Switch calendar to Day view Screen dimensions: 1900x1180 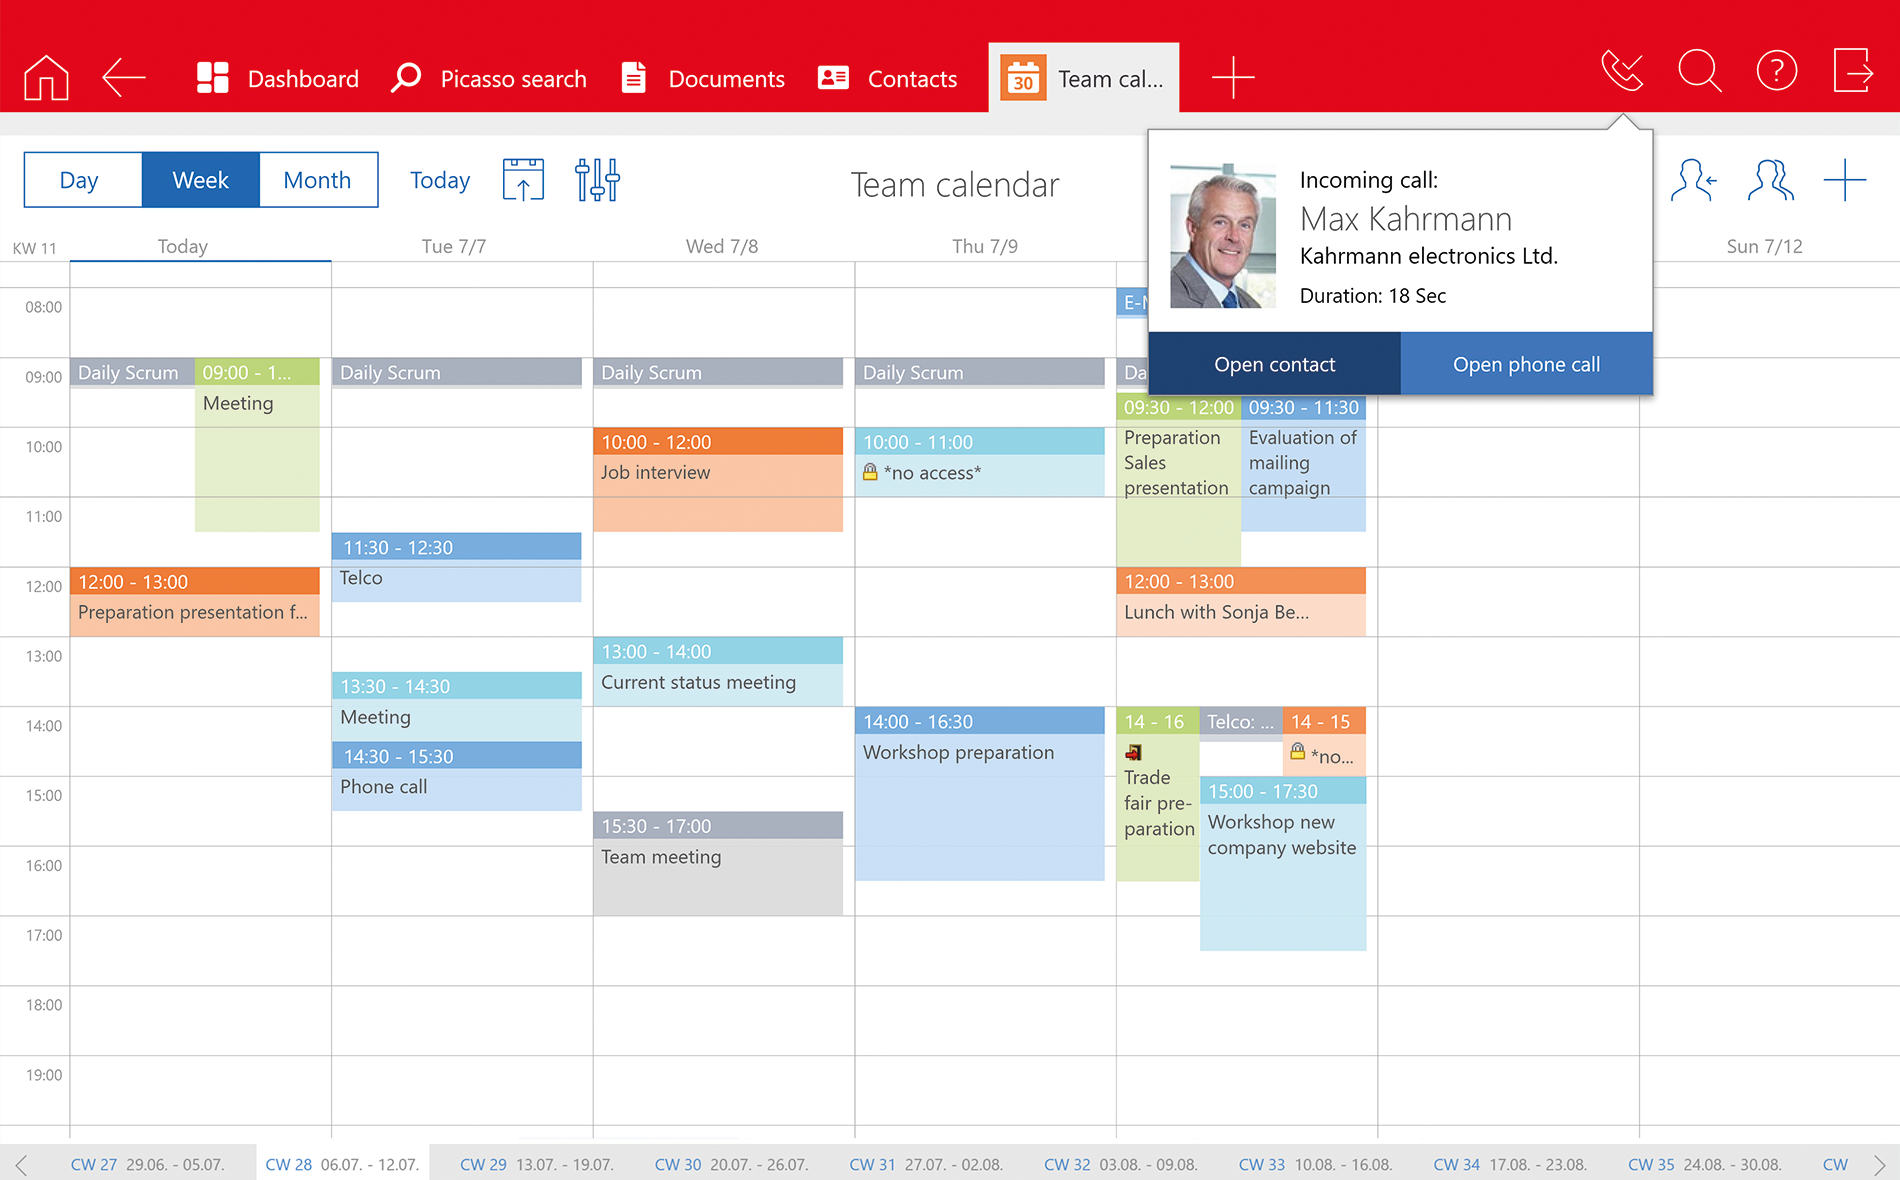(79, 180)
